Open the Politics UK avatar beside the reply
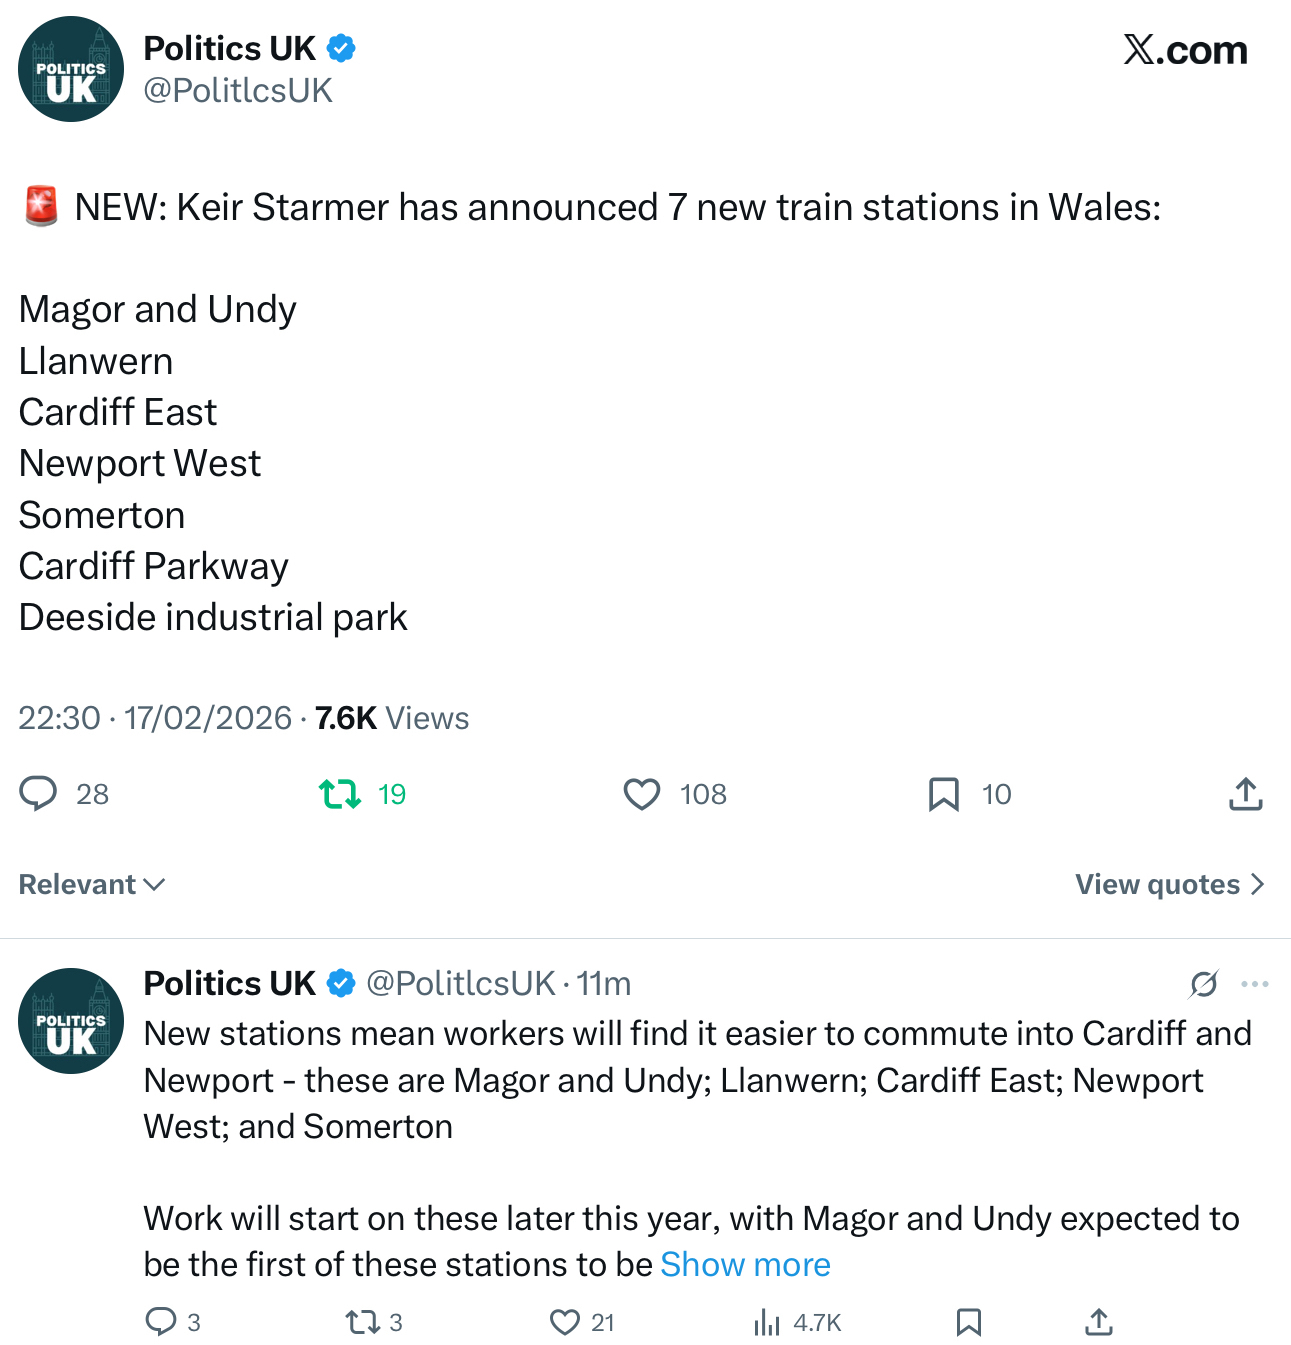This screenshot has width=1291, height=1345. tap(71, 1021)
